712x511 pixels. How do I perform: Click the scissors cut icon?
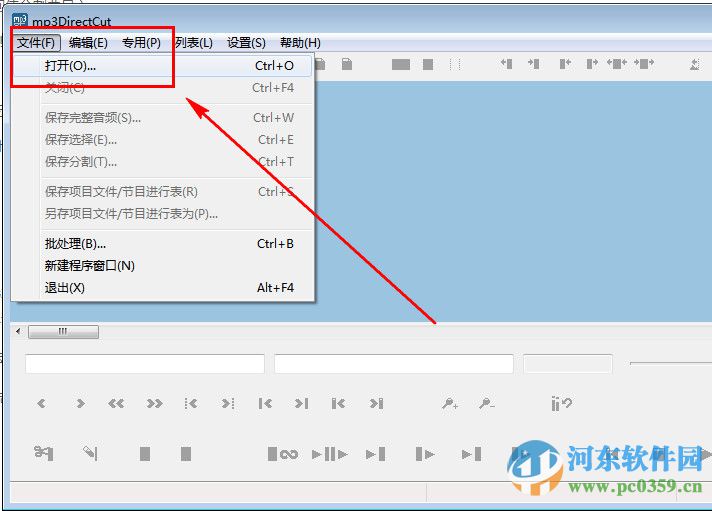tap(44, 453)
